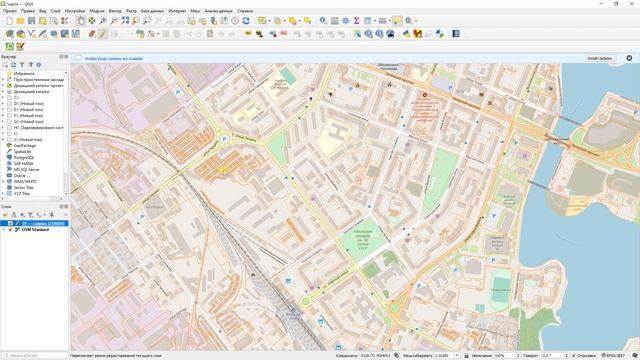Image resolution: width=640 pixels, height=360 pixels.
Task: Open the Processing Toolbox gear icon
Action: (345, 21)
